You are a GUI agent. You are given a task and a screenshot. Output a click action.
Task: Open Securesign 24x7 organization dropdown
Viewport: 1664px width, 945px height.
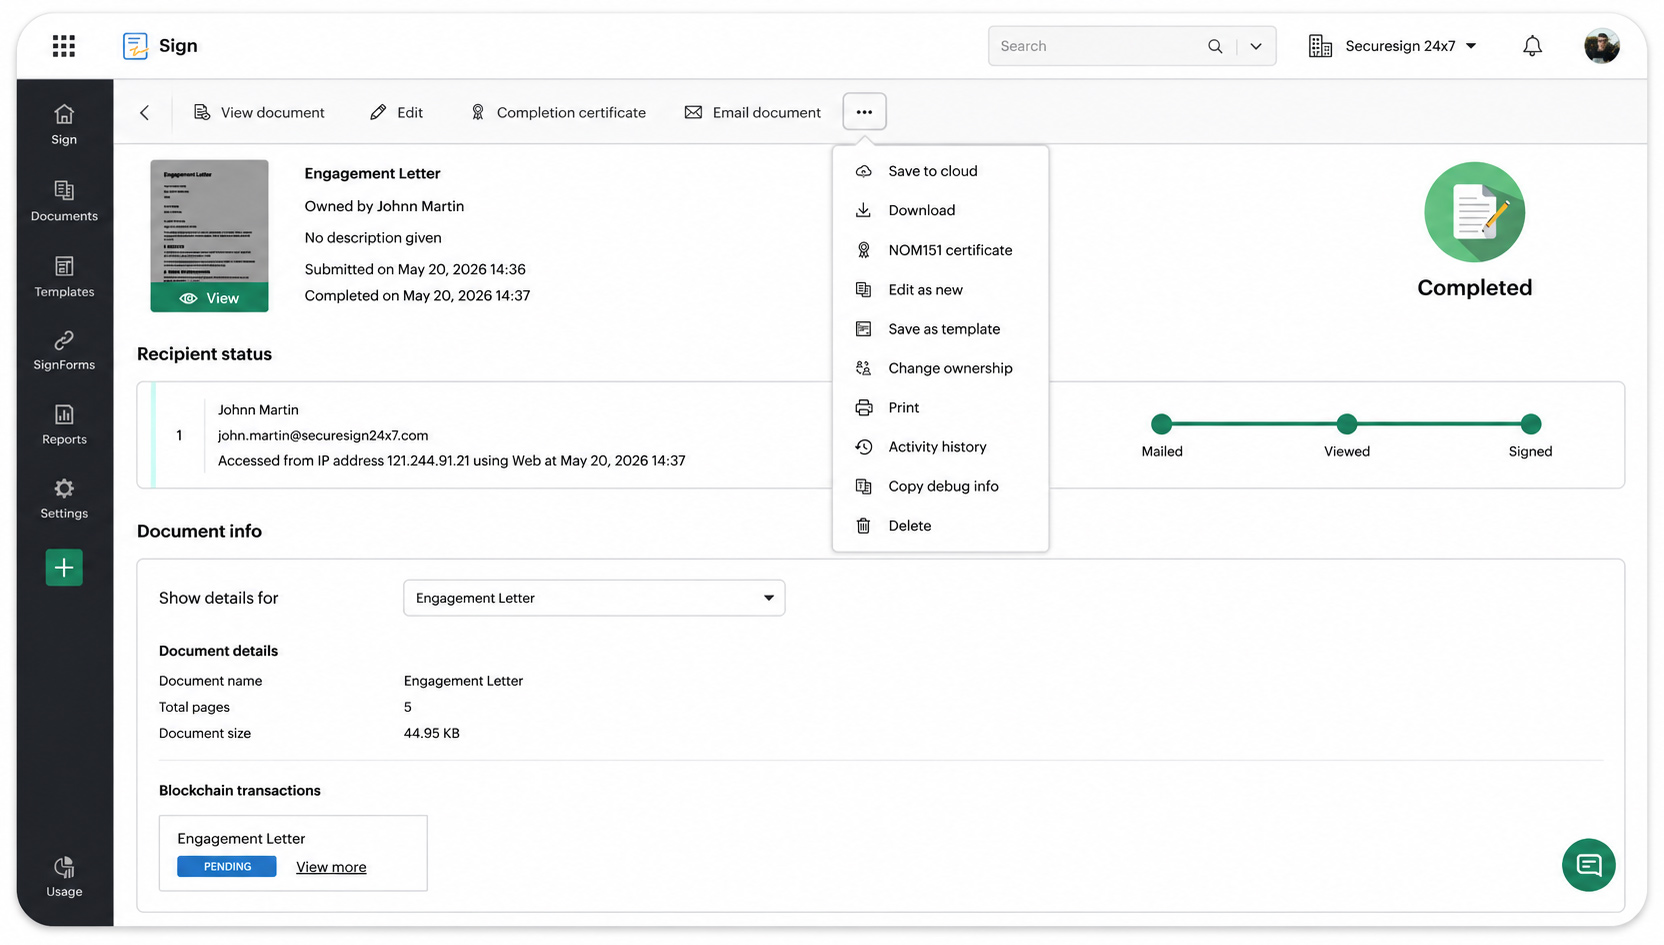(x=1393, y=46)
